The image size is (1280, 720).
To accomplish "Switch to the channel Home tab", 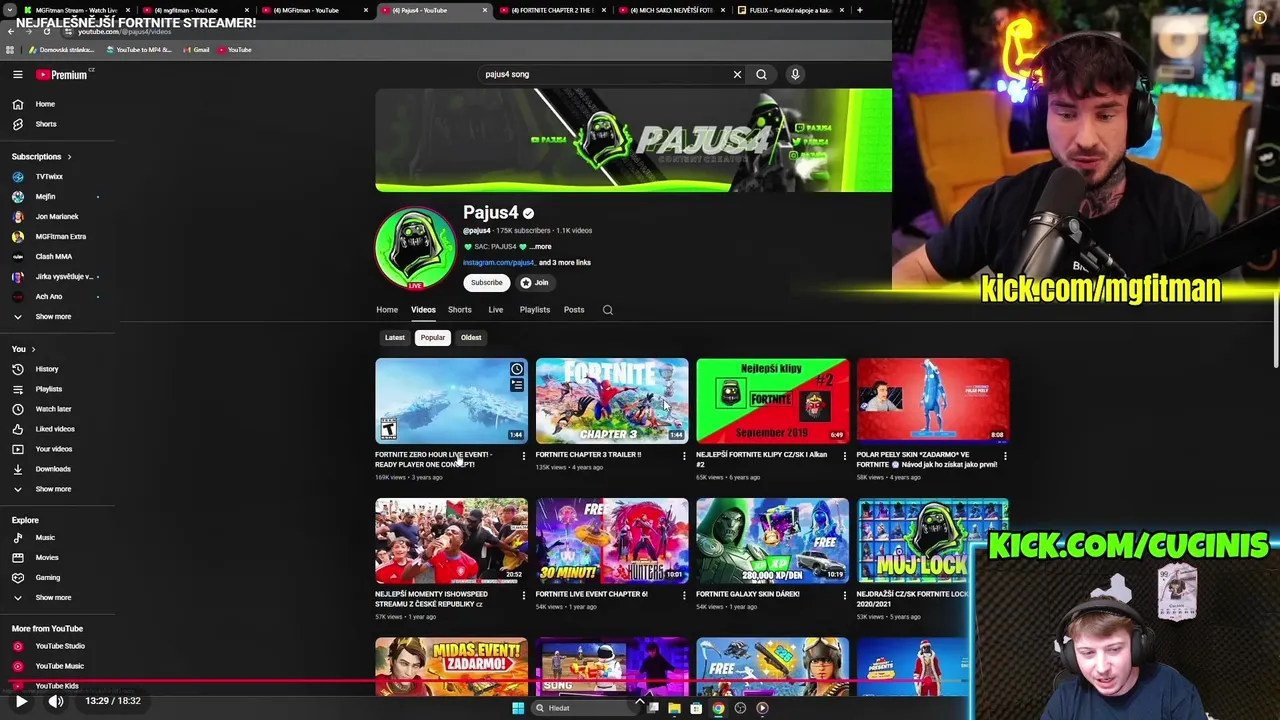I will pos(387,310).
